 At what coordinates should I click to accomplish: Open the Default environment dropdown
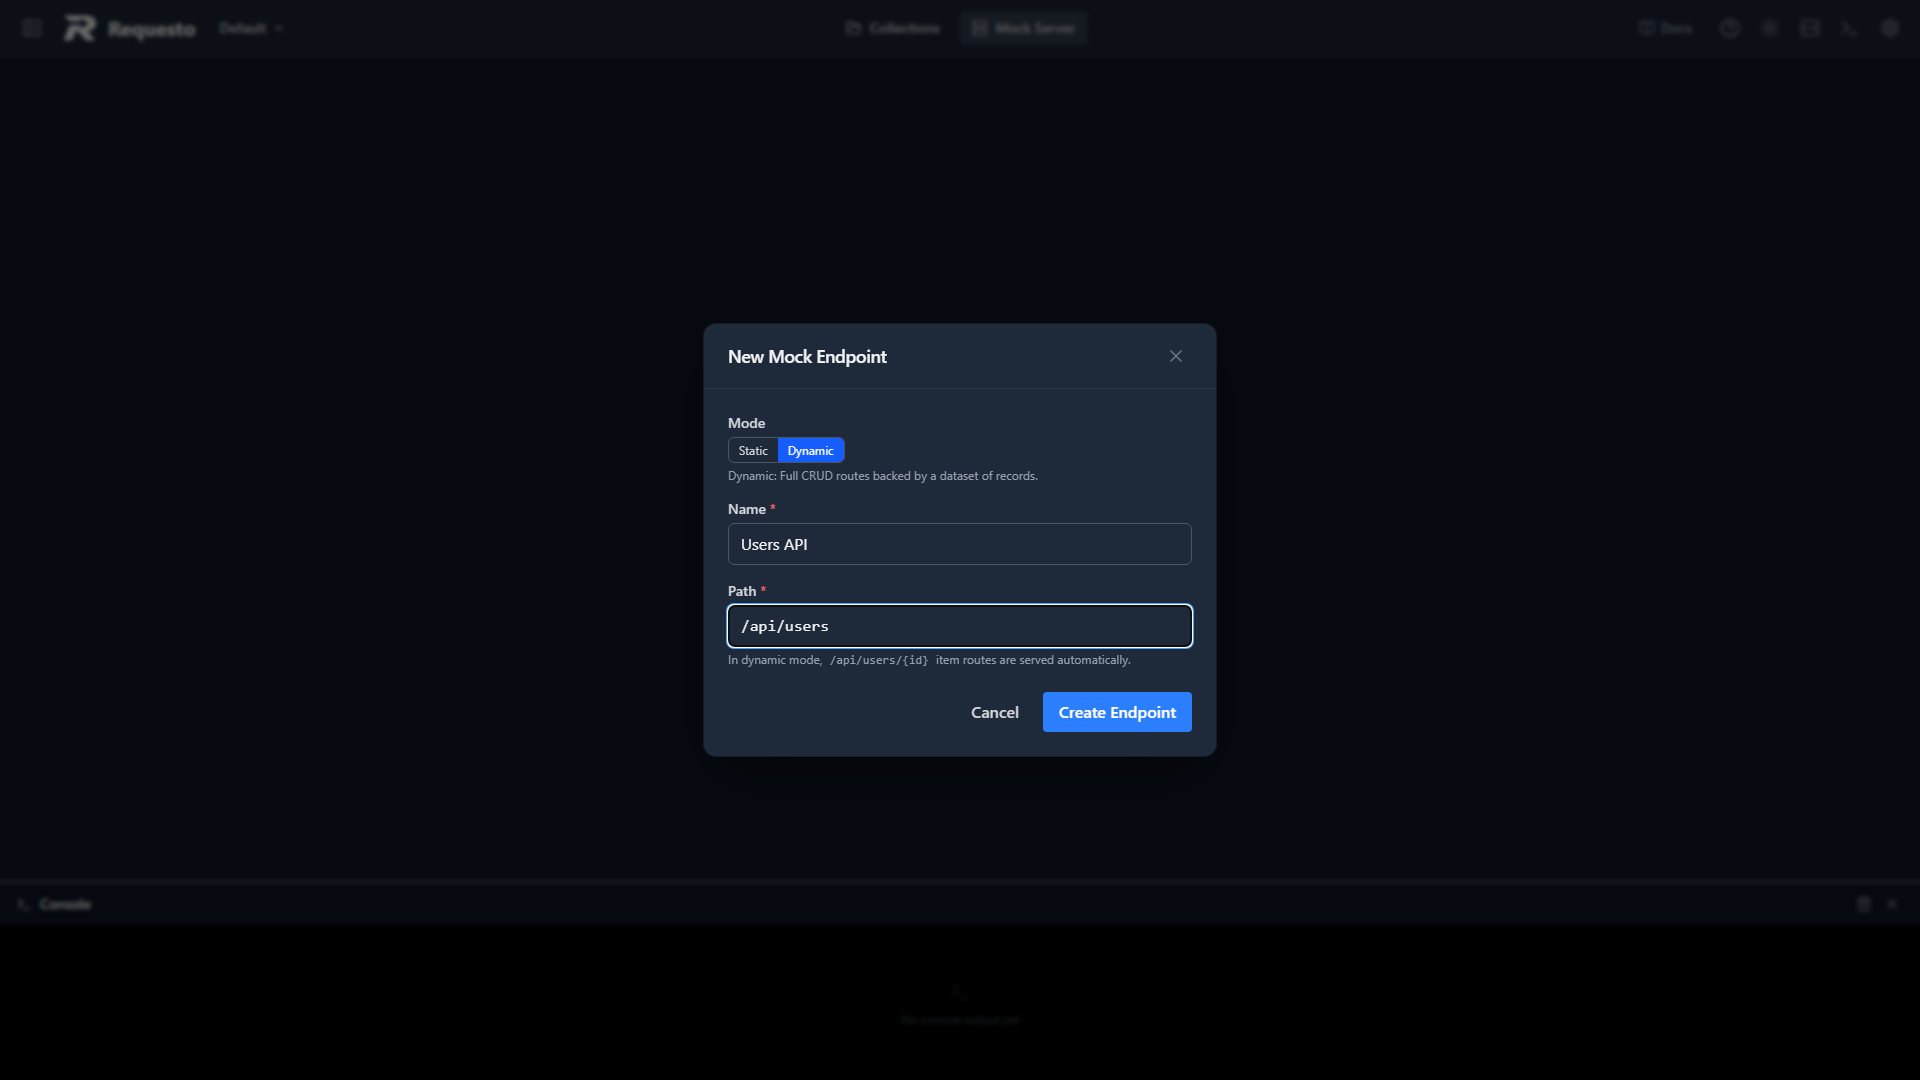point(251,28)
